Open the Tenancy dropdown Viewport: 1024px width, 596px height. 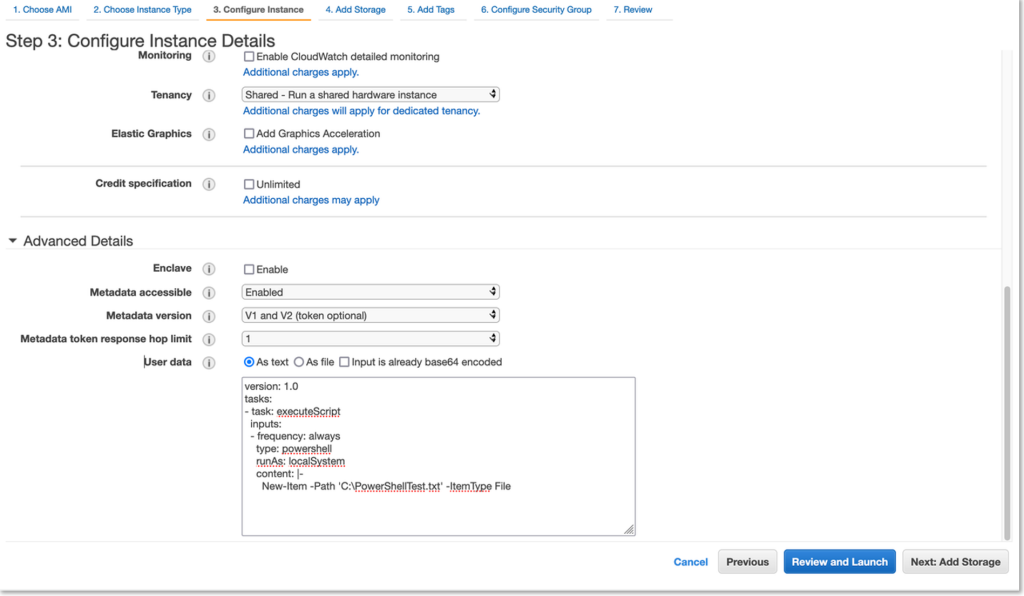tap(370, 93)
